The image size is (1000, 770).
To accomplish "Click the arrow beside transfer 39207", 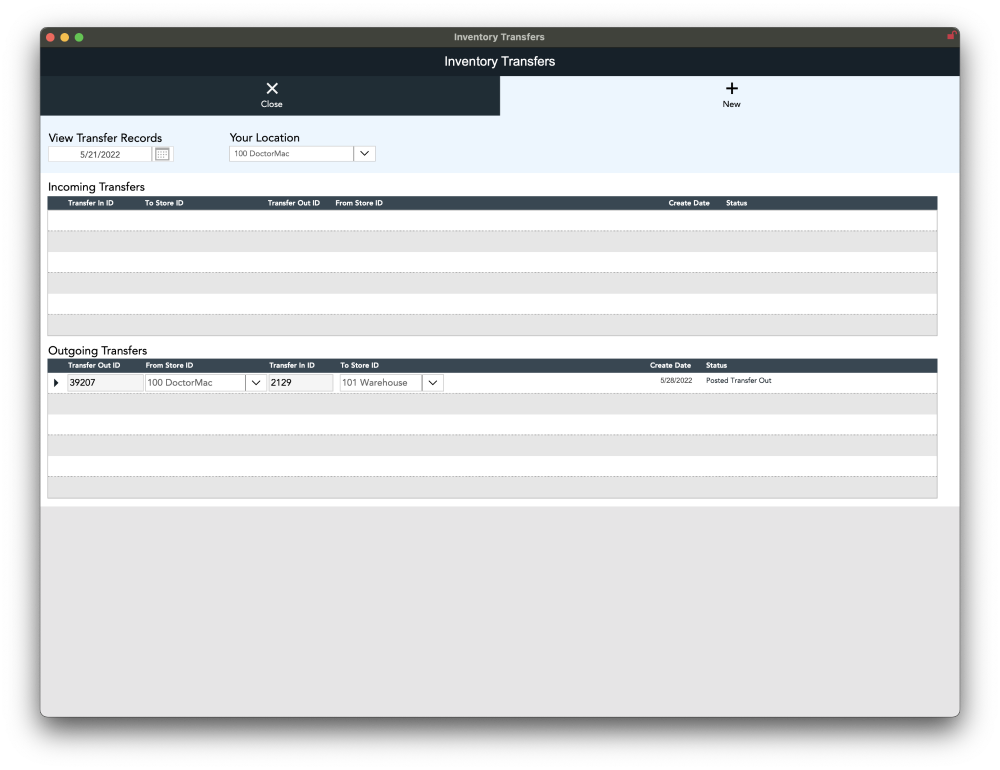I will (56, 383).
